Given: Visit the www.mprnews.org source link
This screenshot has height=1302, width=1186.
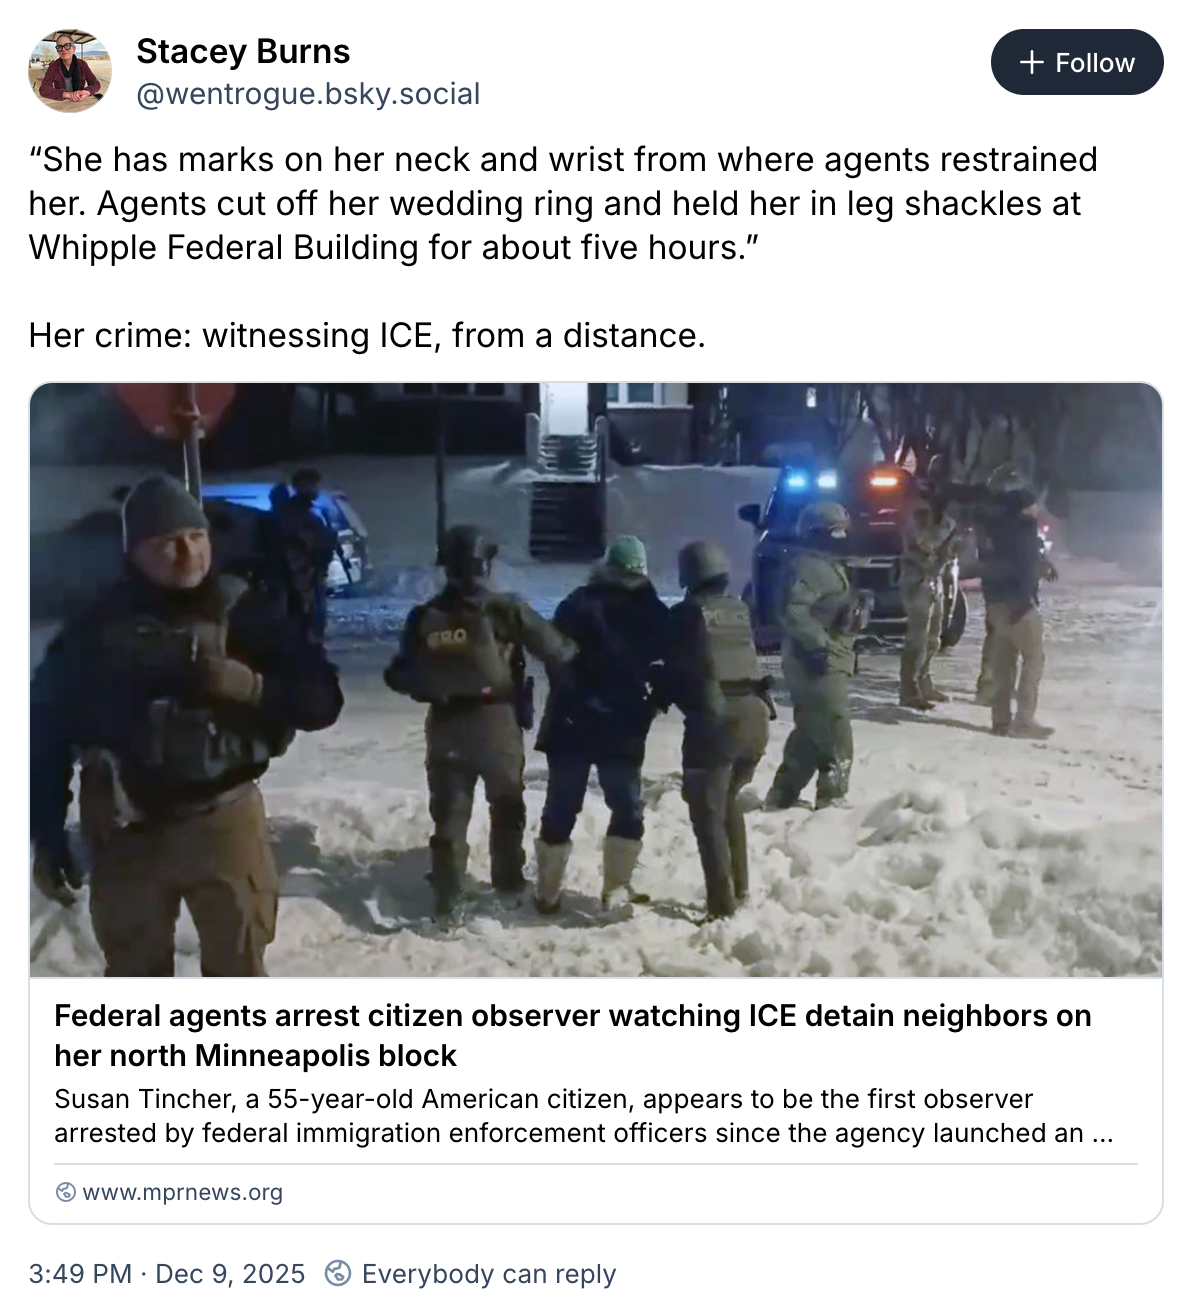Looking at the screenshot, I should (x=182, y=1192).
